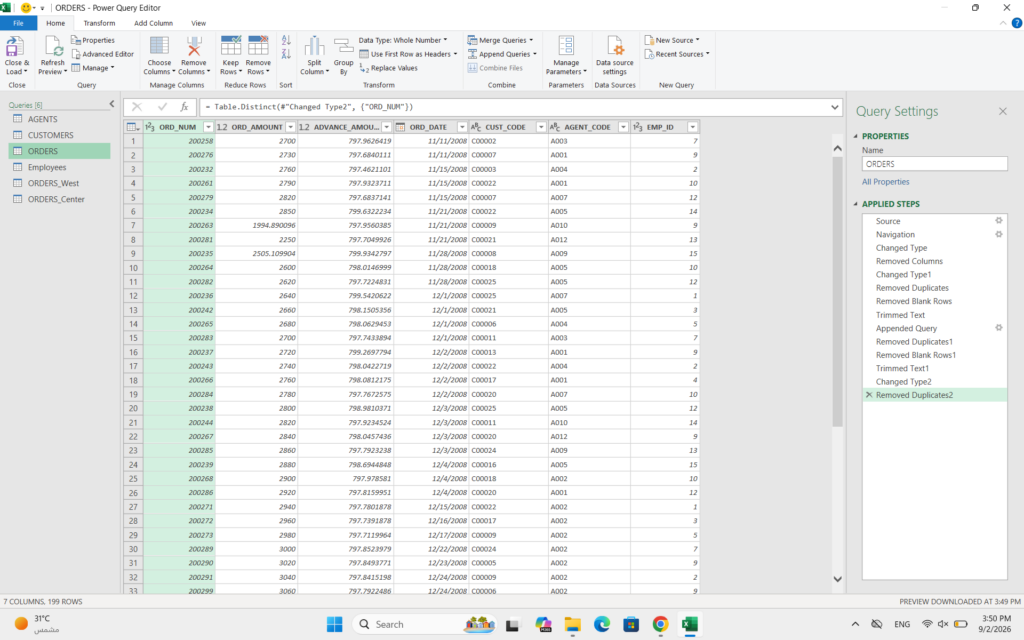Screen dimensions: 1024x640
Task: Open AGENT_CODE column filter dropdown
Action: [x=623, y=127]
